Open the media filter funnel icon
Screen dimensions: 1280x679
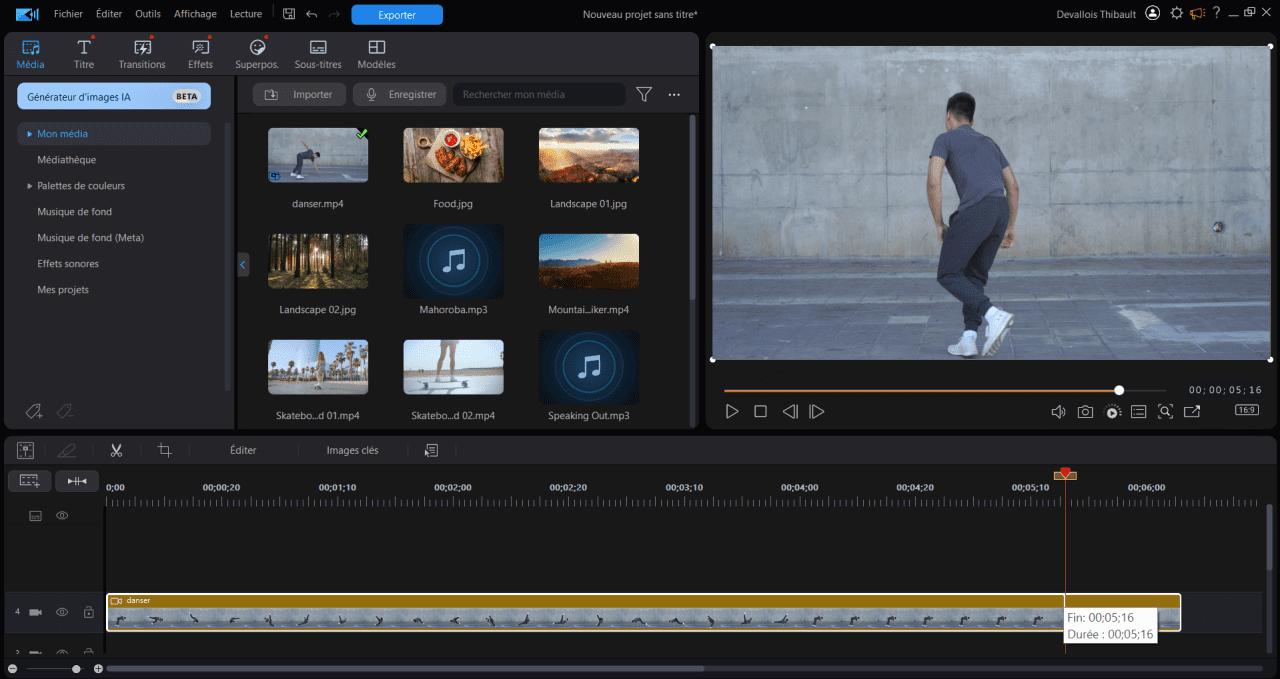(x=644, y=94)
